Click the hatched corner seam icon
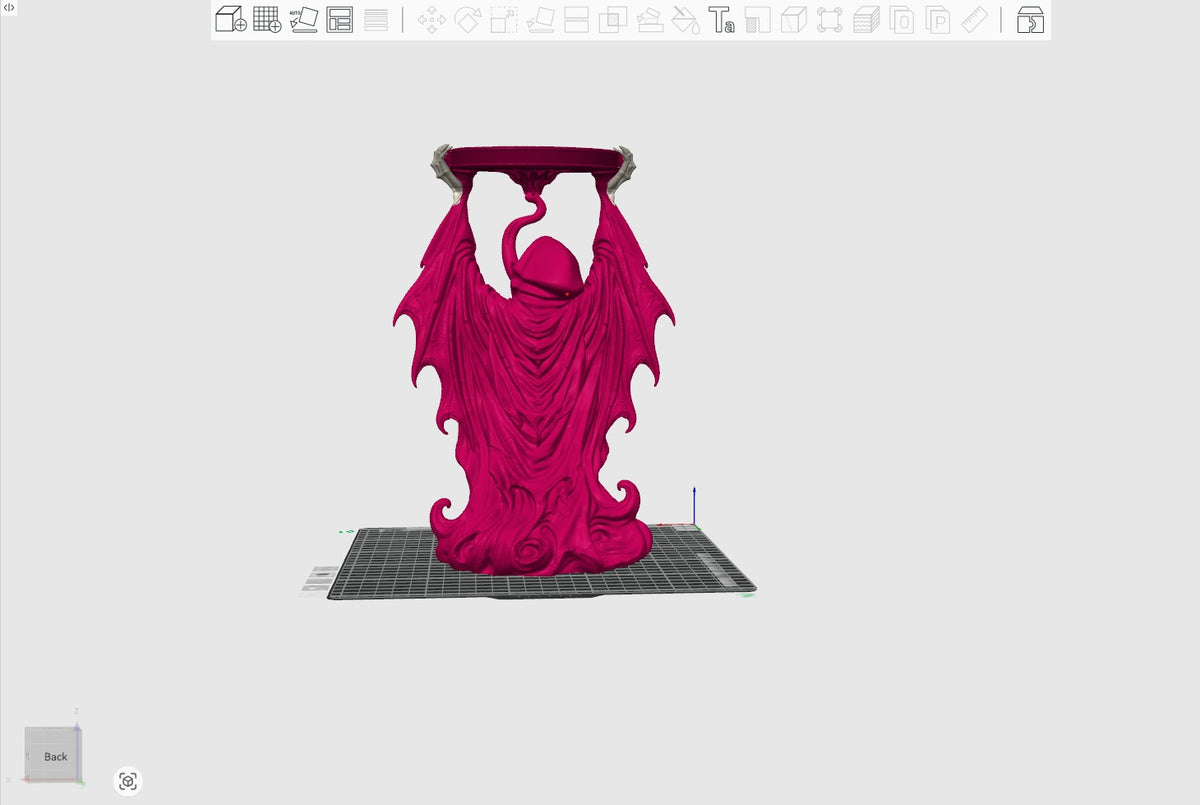The image size is (1200, 805). (x=758, y=19)
